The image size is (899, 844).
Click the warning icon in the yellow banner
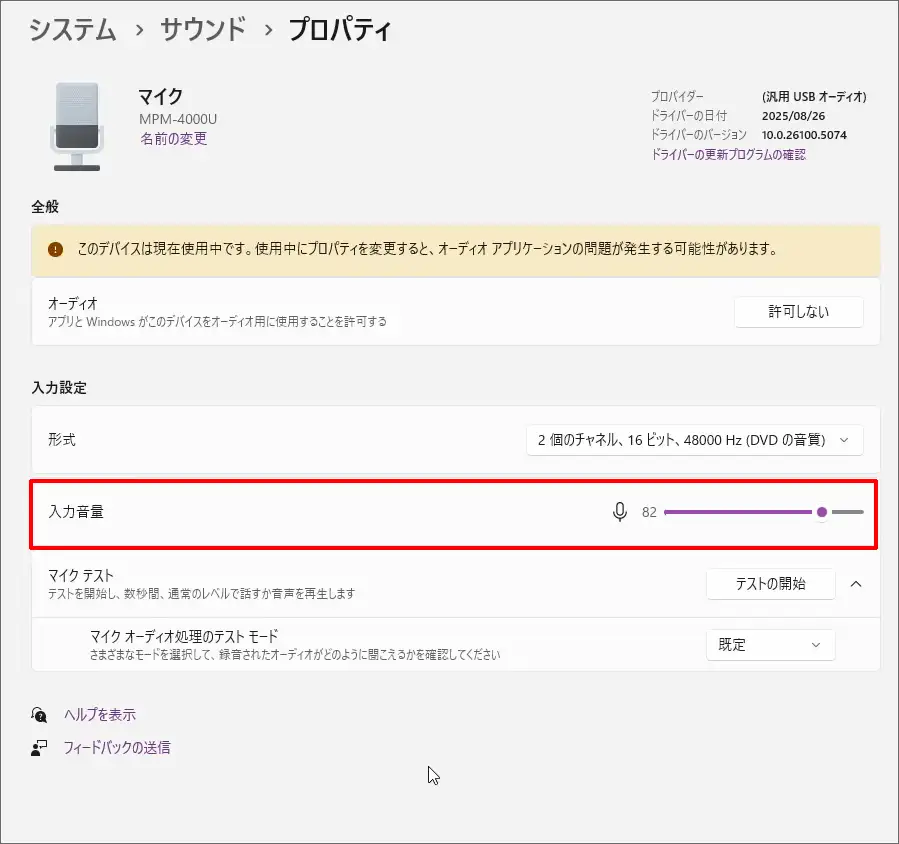click(55, 249)
